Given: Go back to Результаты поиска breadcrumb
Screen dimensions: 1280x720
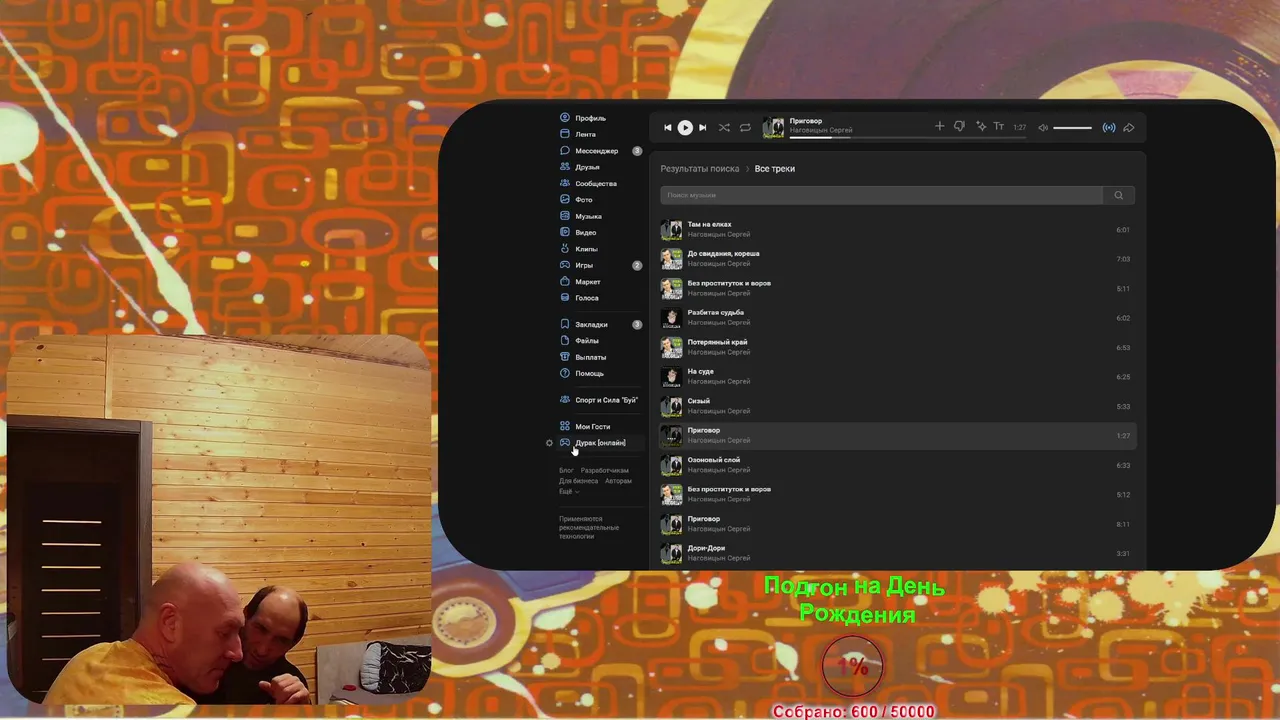Looking at the screenshot, I should coord(700,169).
